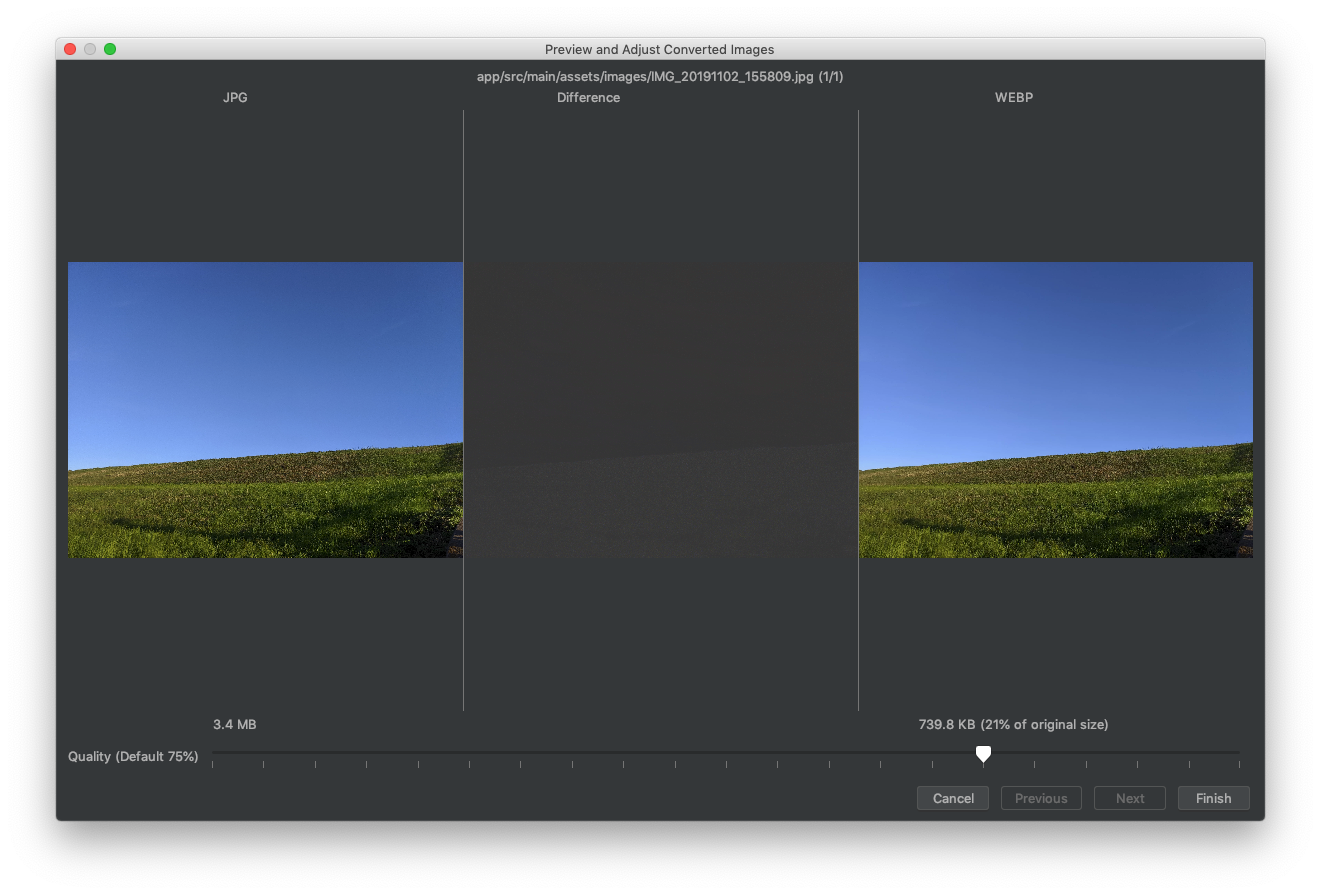Click the Finish button to apply conversion
Screen dimensions: 1321x895
click(x=1213, y=798)
